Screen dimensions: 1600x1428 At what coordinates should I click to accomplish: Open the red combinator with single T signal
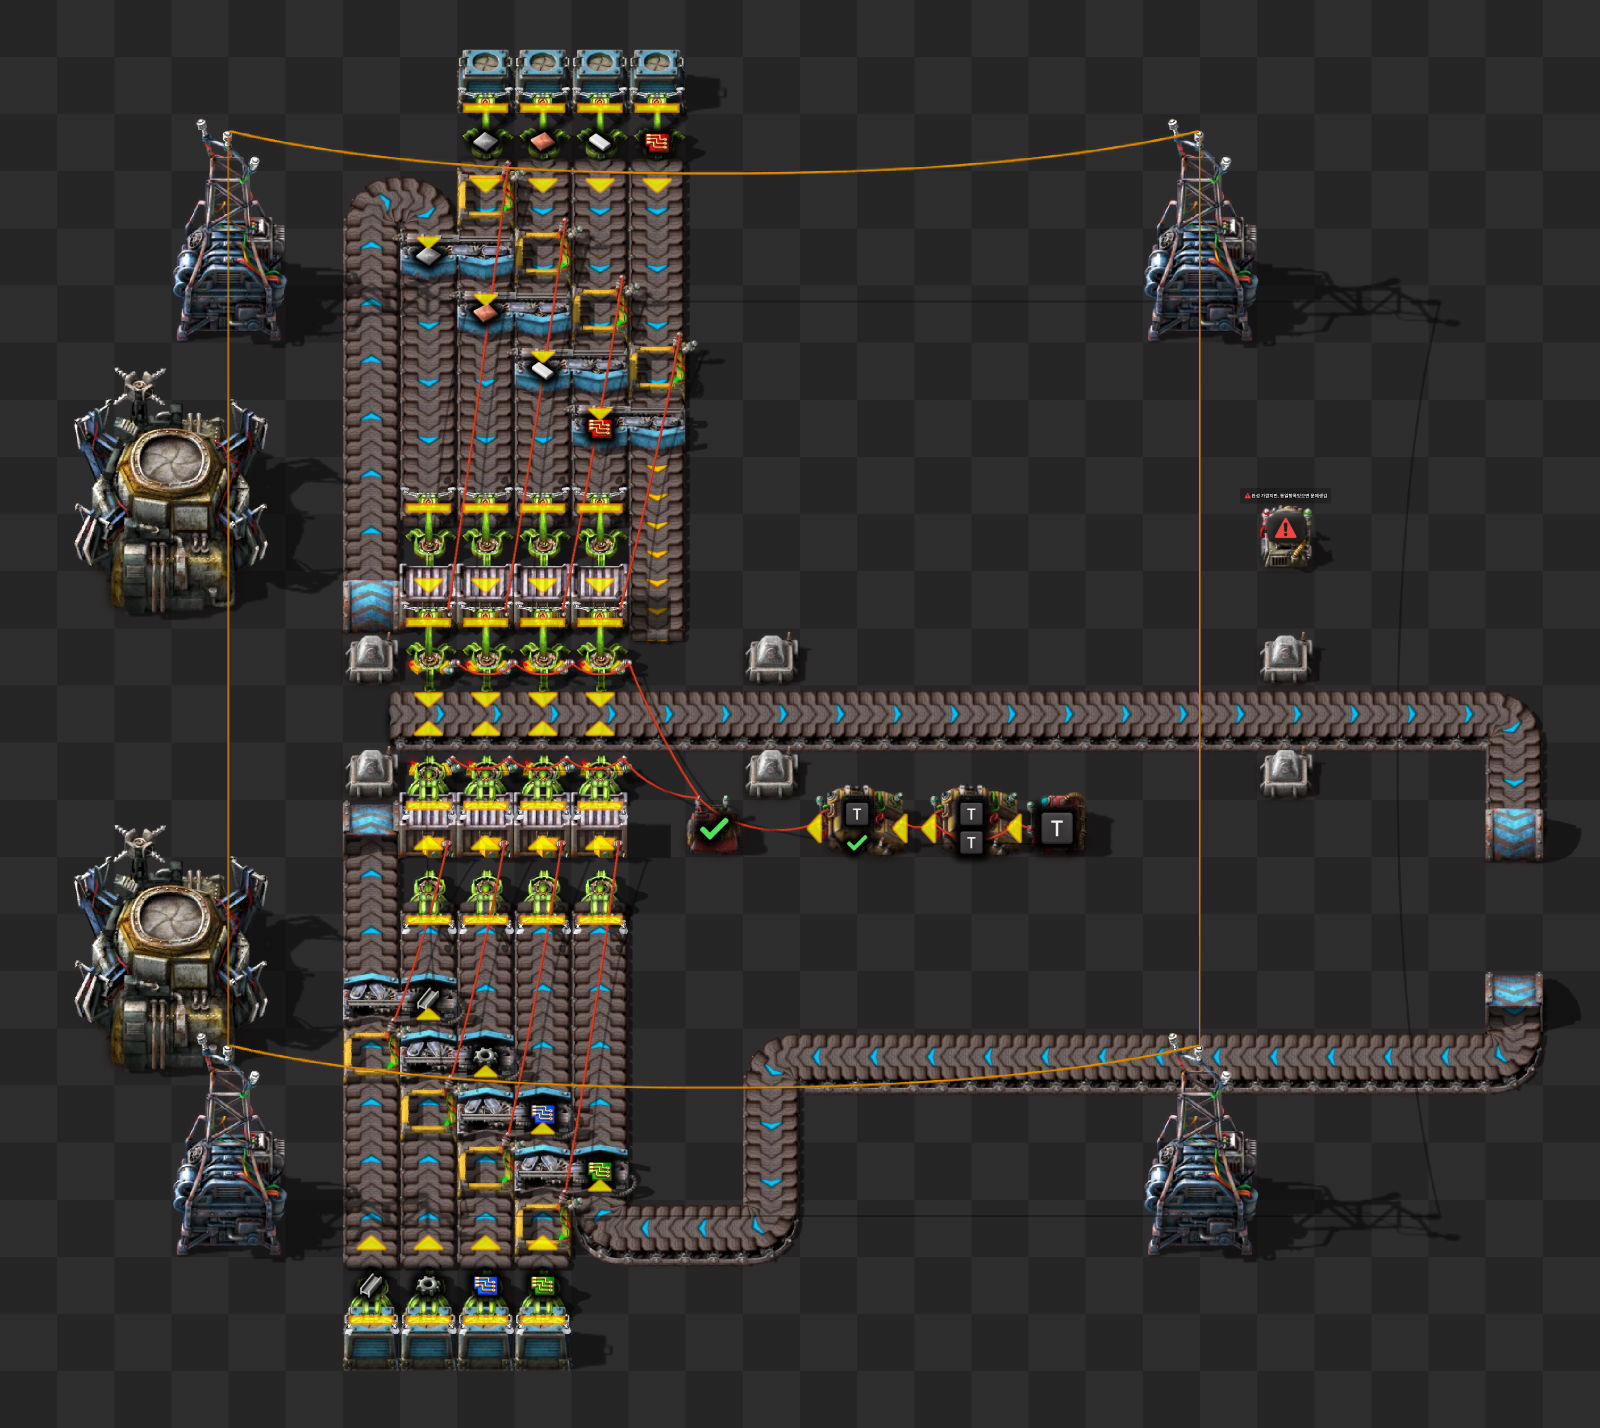(x=1056, y=828)
